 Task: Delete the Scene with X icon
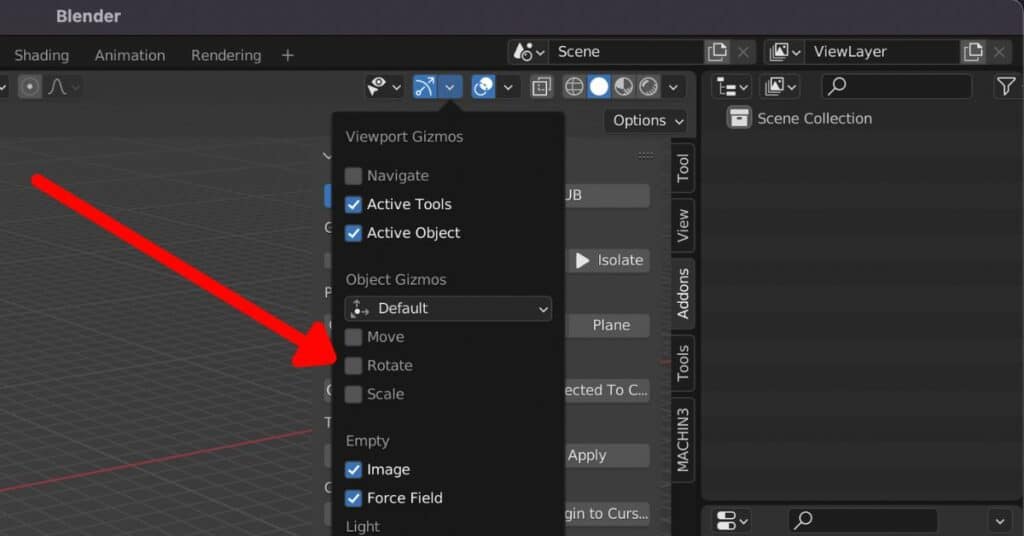(x=743, y=52)
